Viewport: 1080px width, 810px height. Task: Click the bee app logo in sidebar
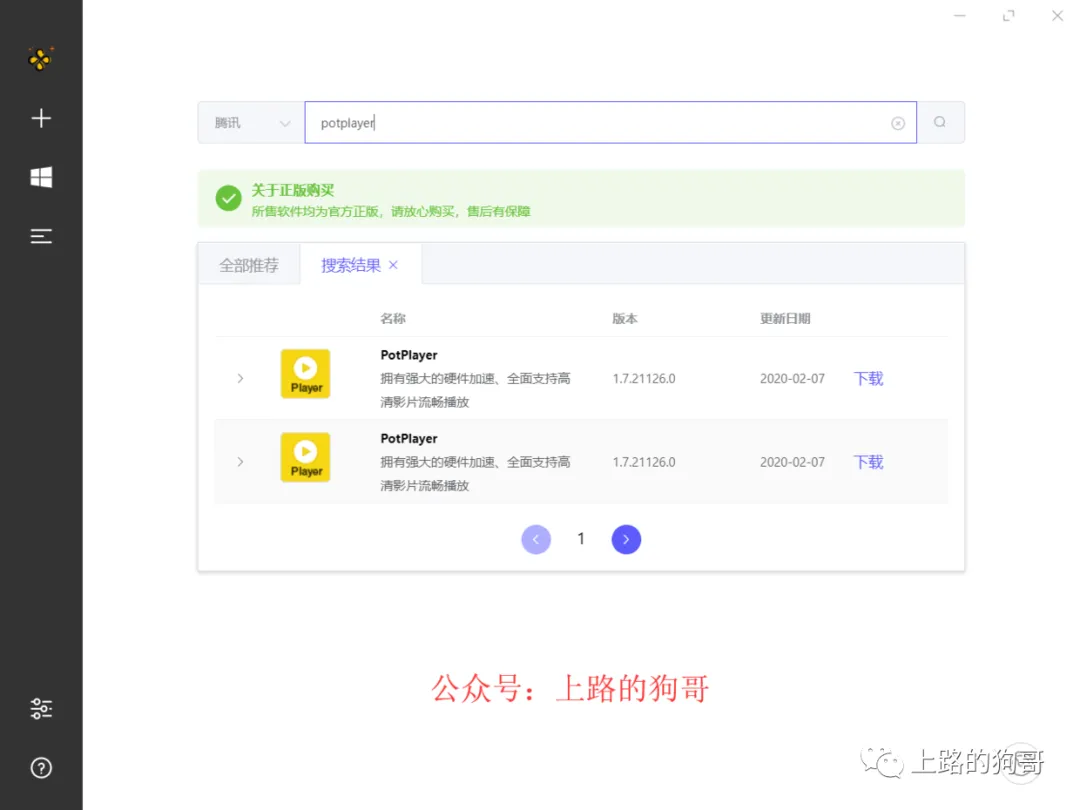pyautogui.click(x=41, y=59)
